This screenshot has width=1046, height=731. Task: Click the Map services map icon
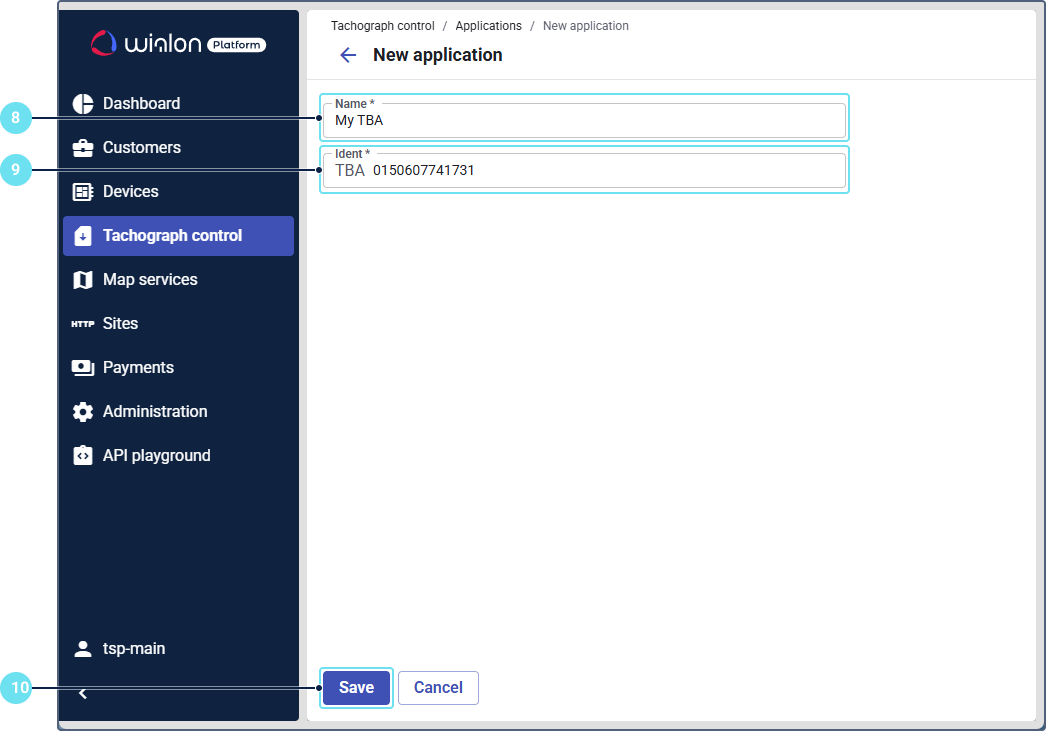(x=83, y=280)
